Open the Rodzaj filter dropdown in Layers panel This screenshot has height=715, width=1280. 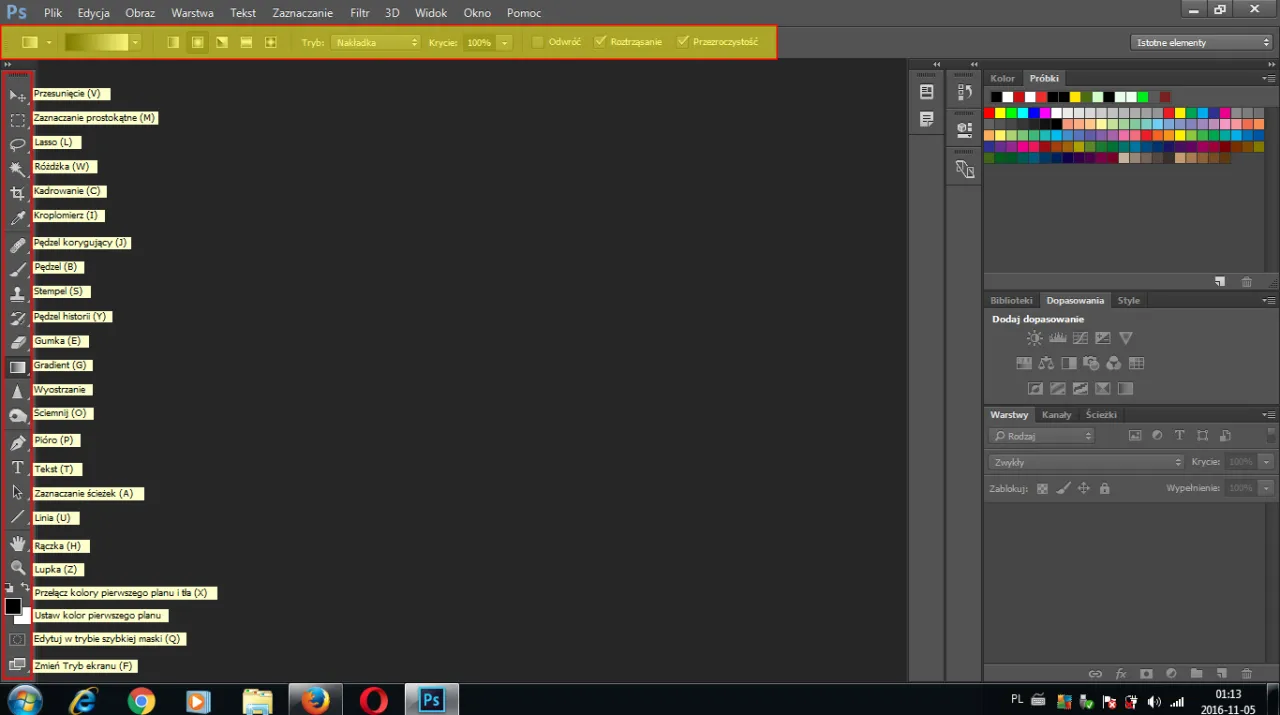click(1041, 436)
